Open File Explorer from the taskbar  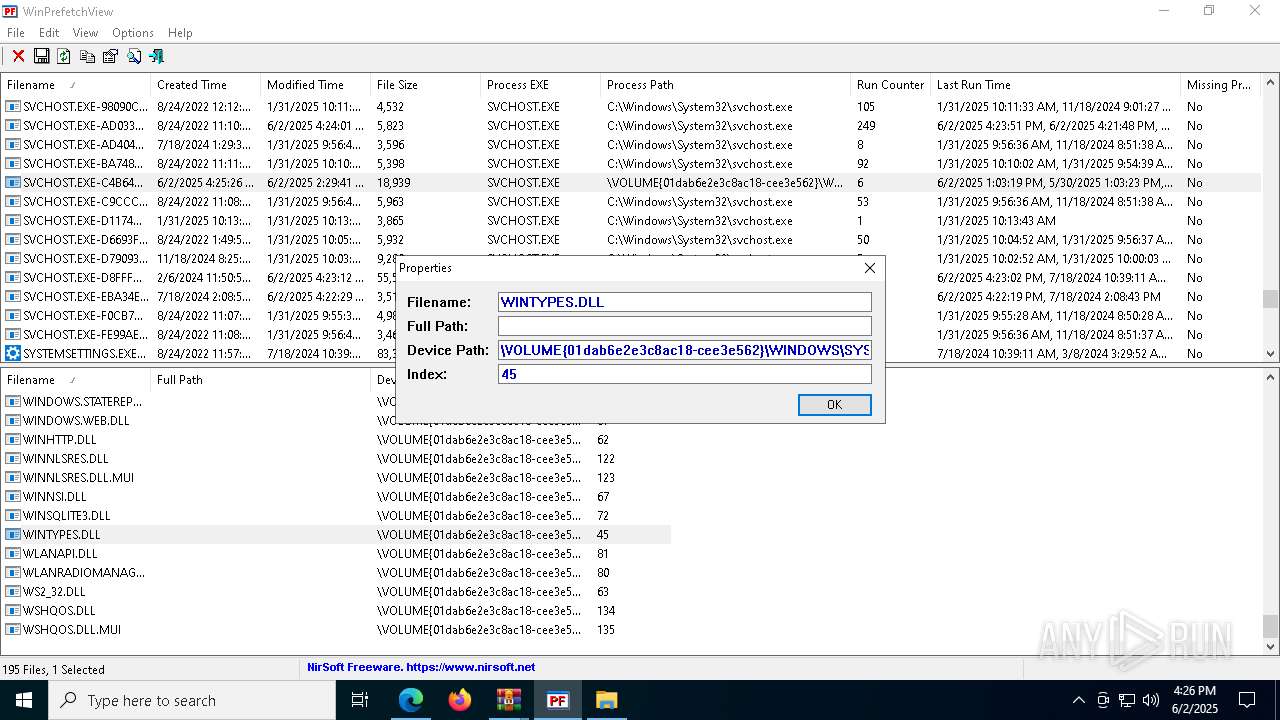point(607,700)
